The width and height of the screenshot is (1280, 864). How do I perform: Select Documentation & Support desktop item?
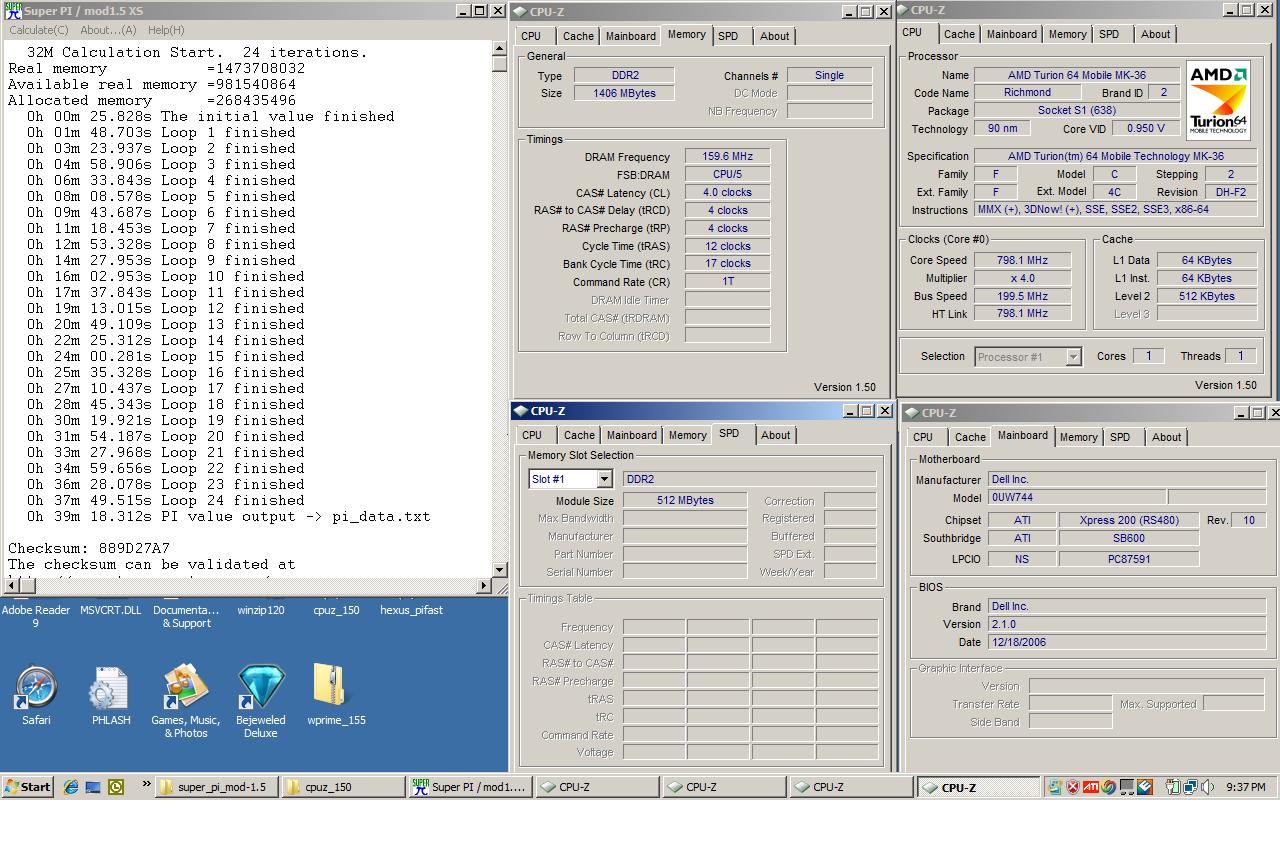[x=186, y=616]
